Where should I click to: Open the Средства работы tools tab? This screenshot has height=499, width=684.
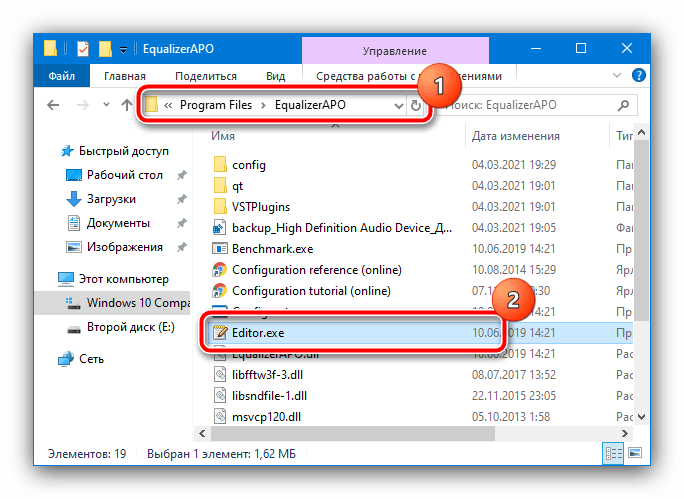tap(409, 76)
